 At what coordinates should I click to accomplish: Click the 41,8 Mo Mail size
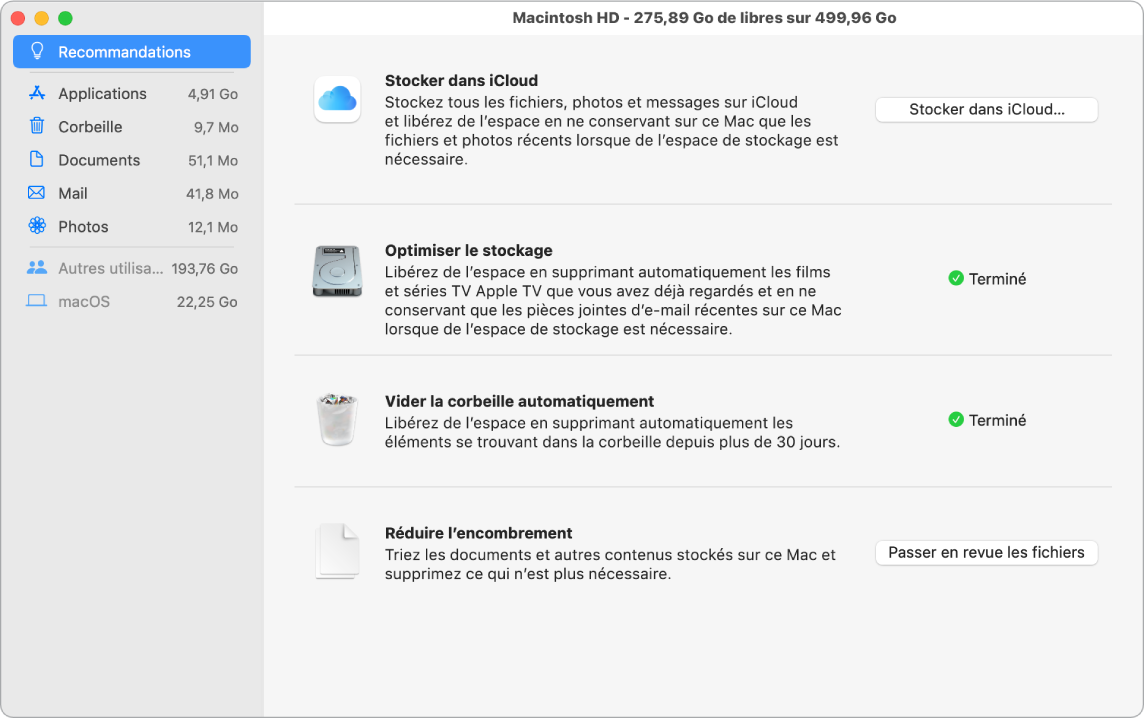(x=212, y=194)
